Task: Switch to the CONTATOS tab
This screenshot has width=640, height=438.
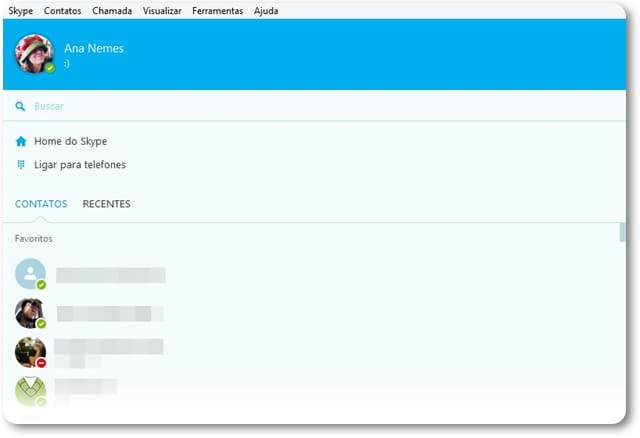Action: point(41,204)
